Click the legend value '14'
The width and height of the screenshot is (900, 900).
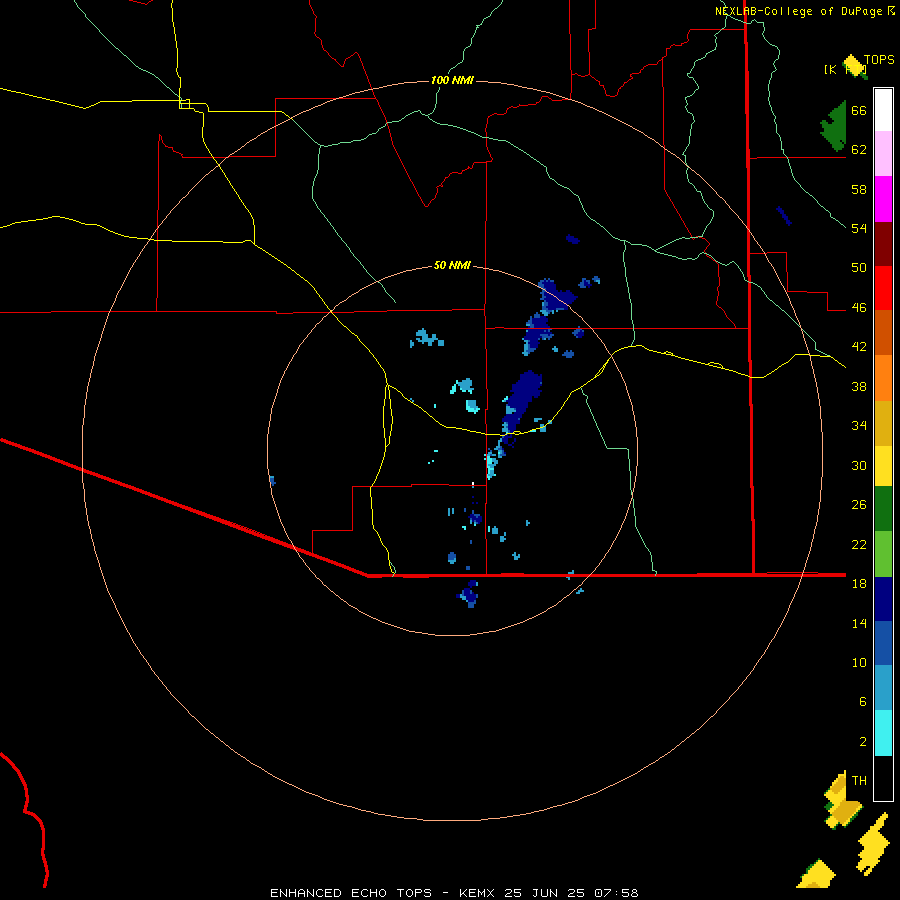pos(859,623)
